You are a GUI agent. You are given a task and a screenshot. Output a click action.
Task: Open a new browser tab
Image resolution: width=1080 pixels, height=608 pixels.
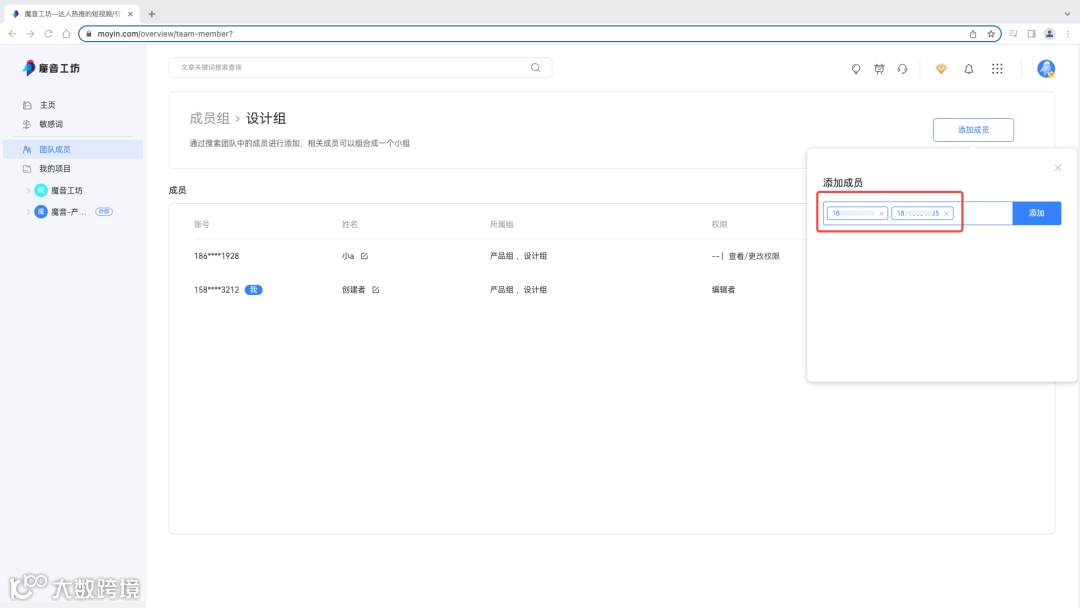pyautogui.click(x=152, y=14)
